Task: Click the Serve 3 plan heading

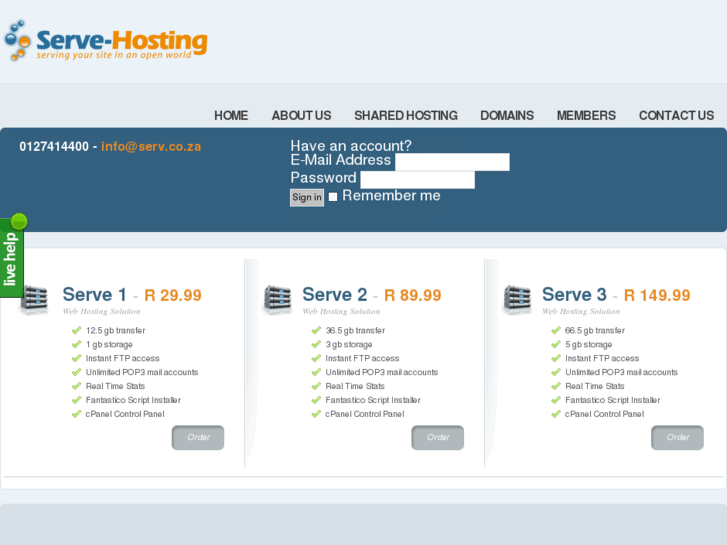Action: (574, 295)
